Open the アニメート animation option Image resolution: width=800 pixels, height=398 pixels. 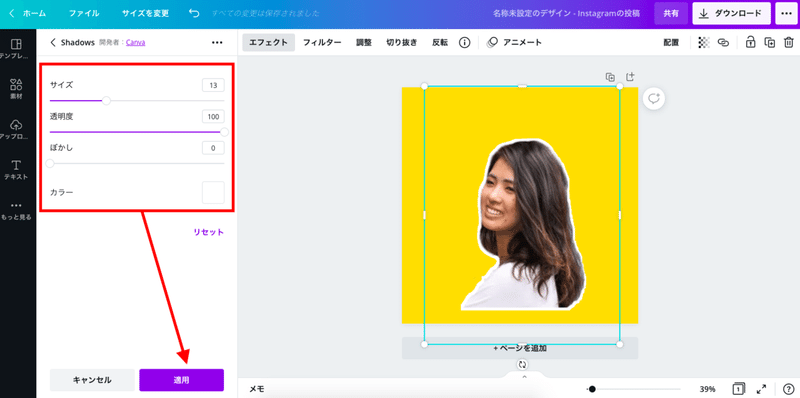(x=514, y=43)
